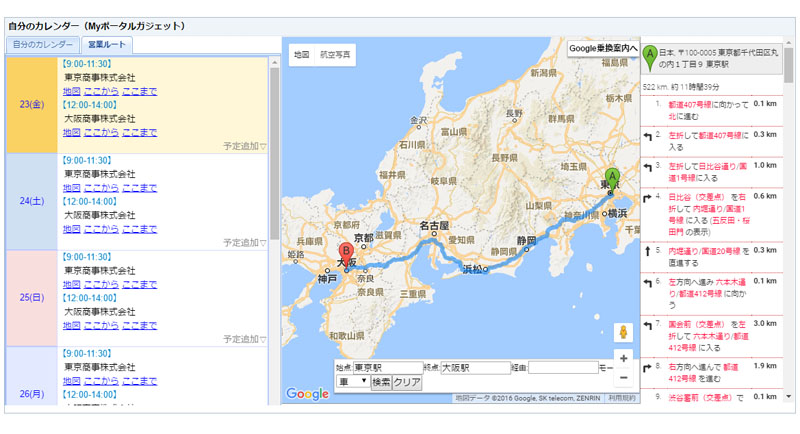Click the red marker B on Osaka
The height and width of the screenshot is (434, 800).
pyautogui.click(x=346, y=255)
